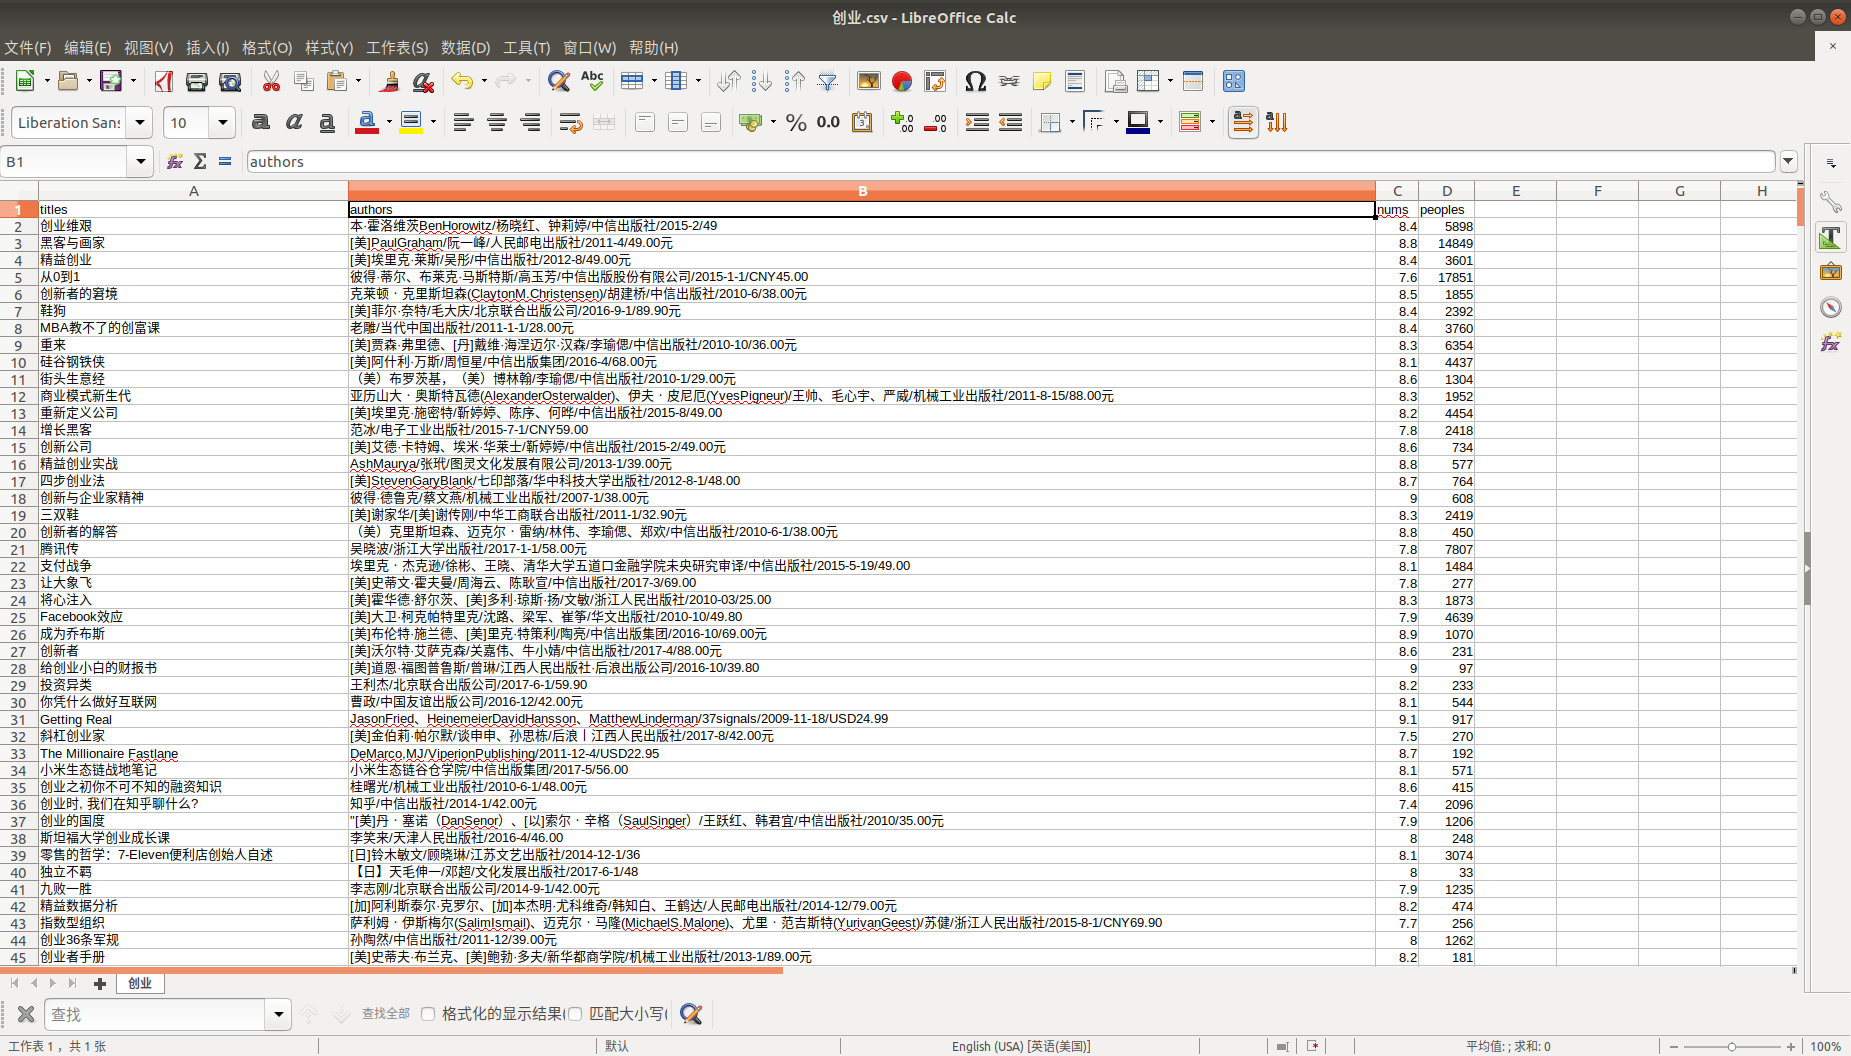Check the 格式化的显示结果 checkbox
This screenshot has width=1851, height=1056.
point(428,1014)
